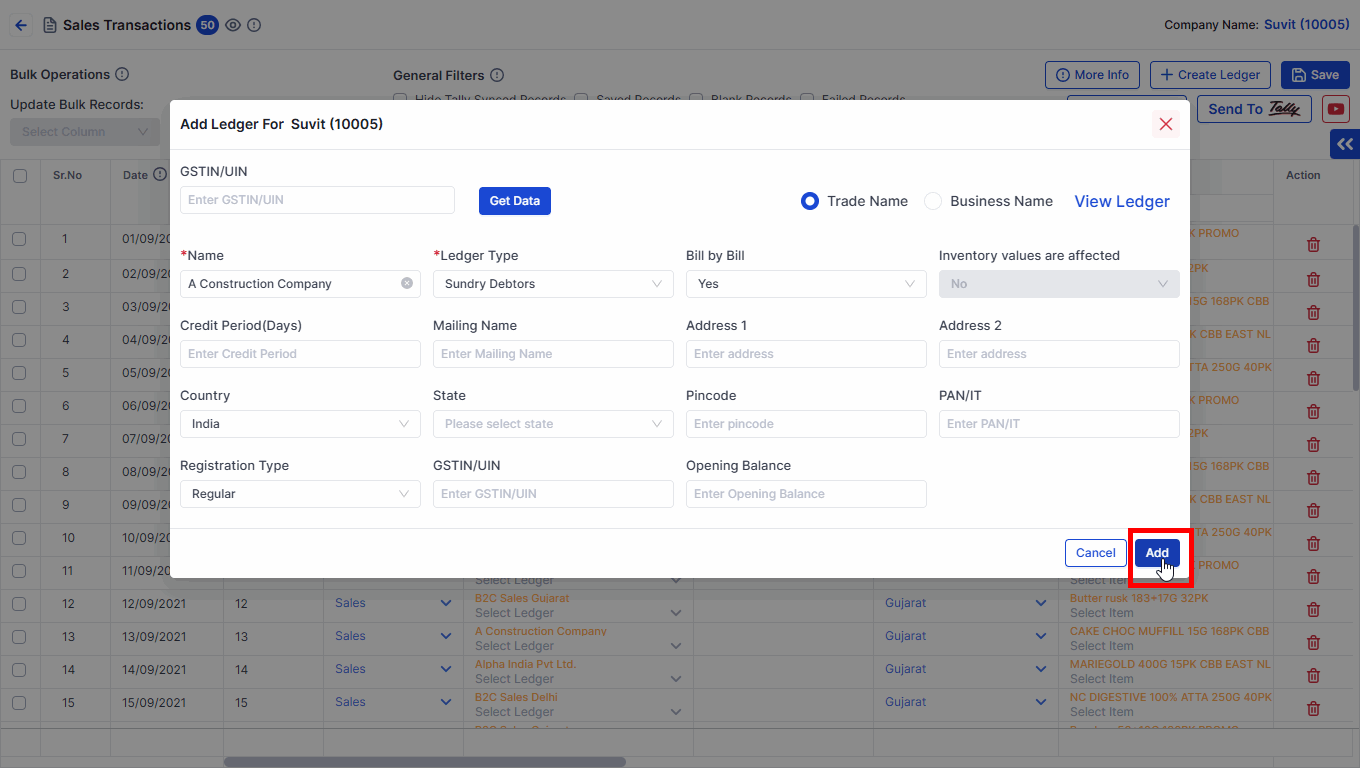Click 'B2C Sales Delhi' in row 15
Image resolution: width=1360 pixels, height=768 pixels.
coord(516,697)
